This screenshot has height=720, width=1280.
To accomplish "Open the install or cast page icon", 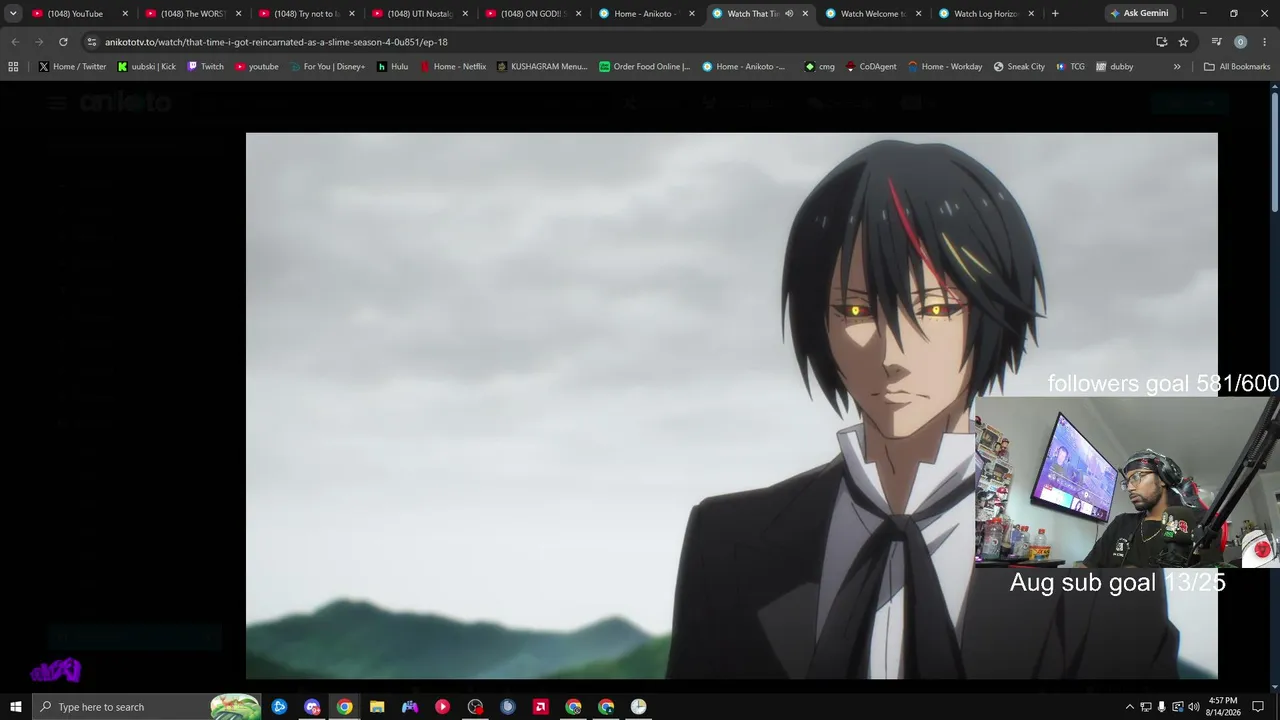I will coord(1161,42).
